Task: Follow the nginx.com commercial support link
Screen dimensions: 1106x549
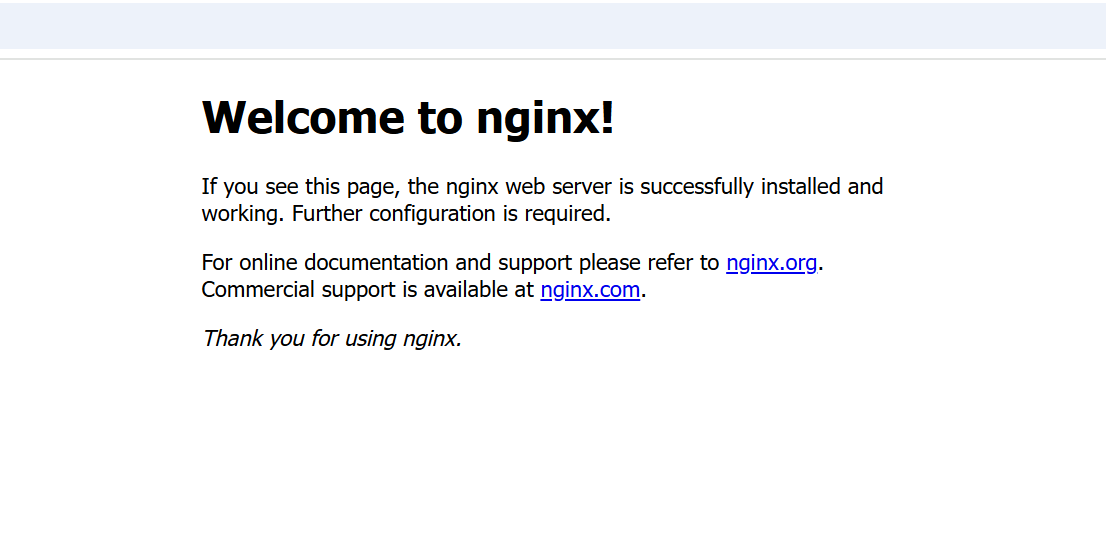Action: pyautogui.click(x=590, y=290)
